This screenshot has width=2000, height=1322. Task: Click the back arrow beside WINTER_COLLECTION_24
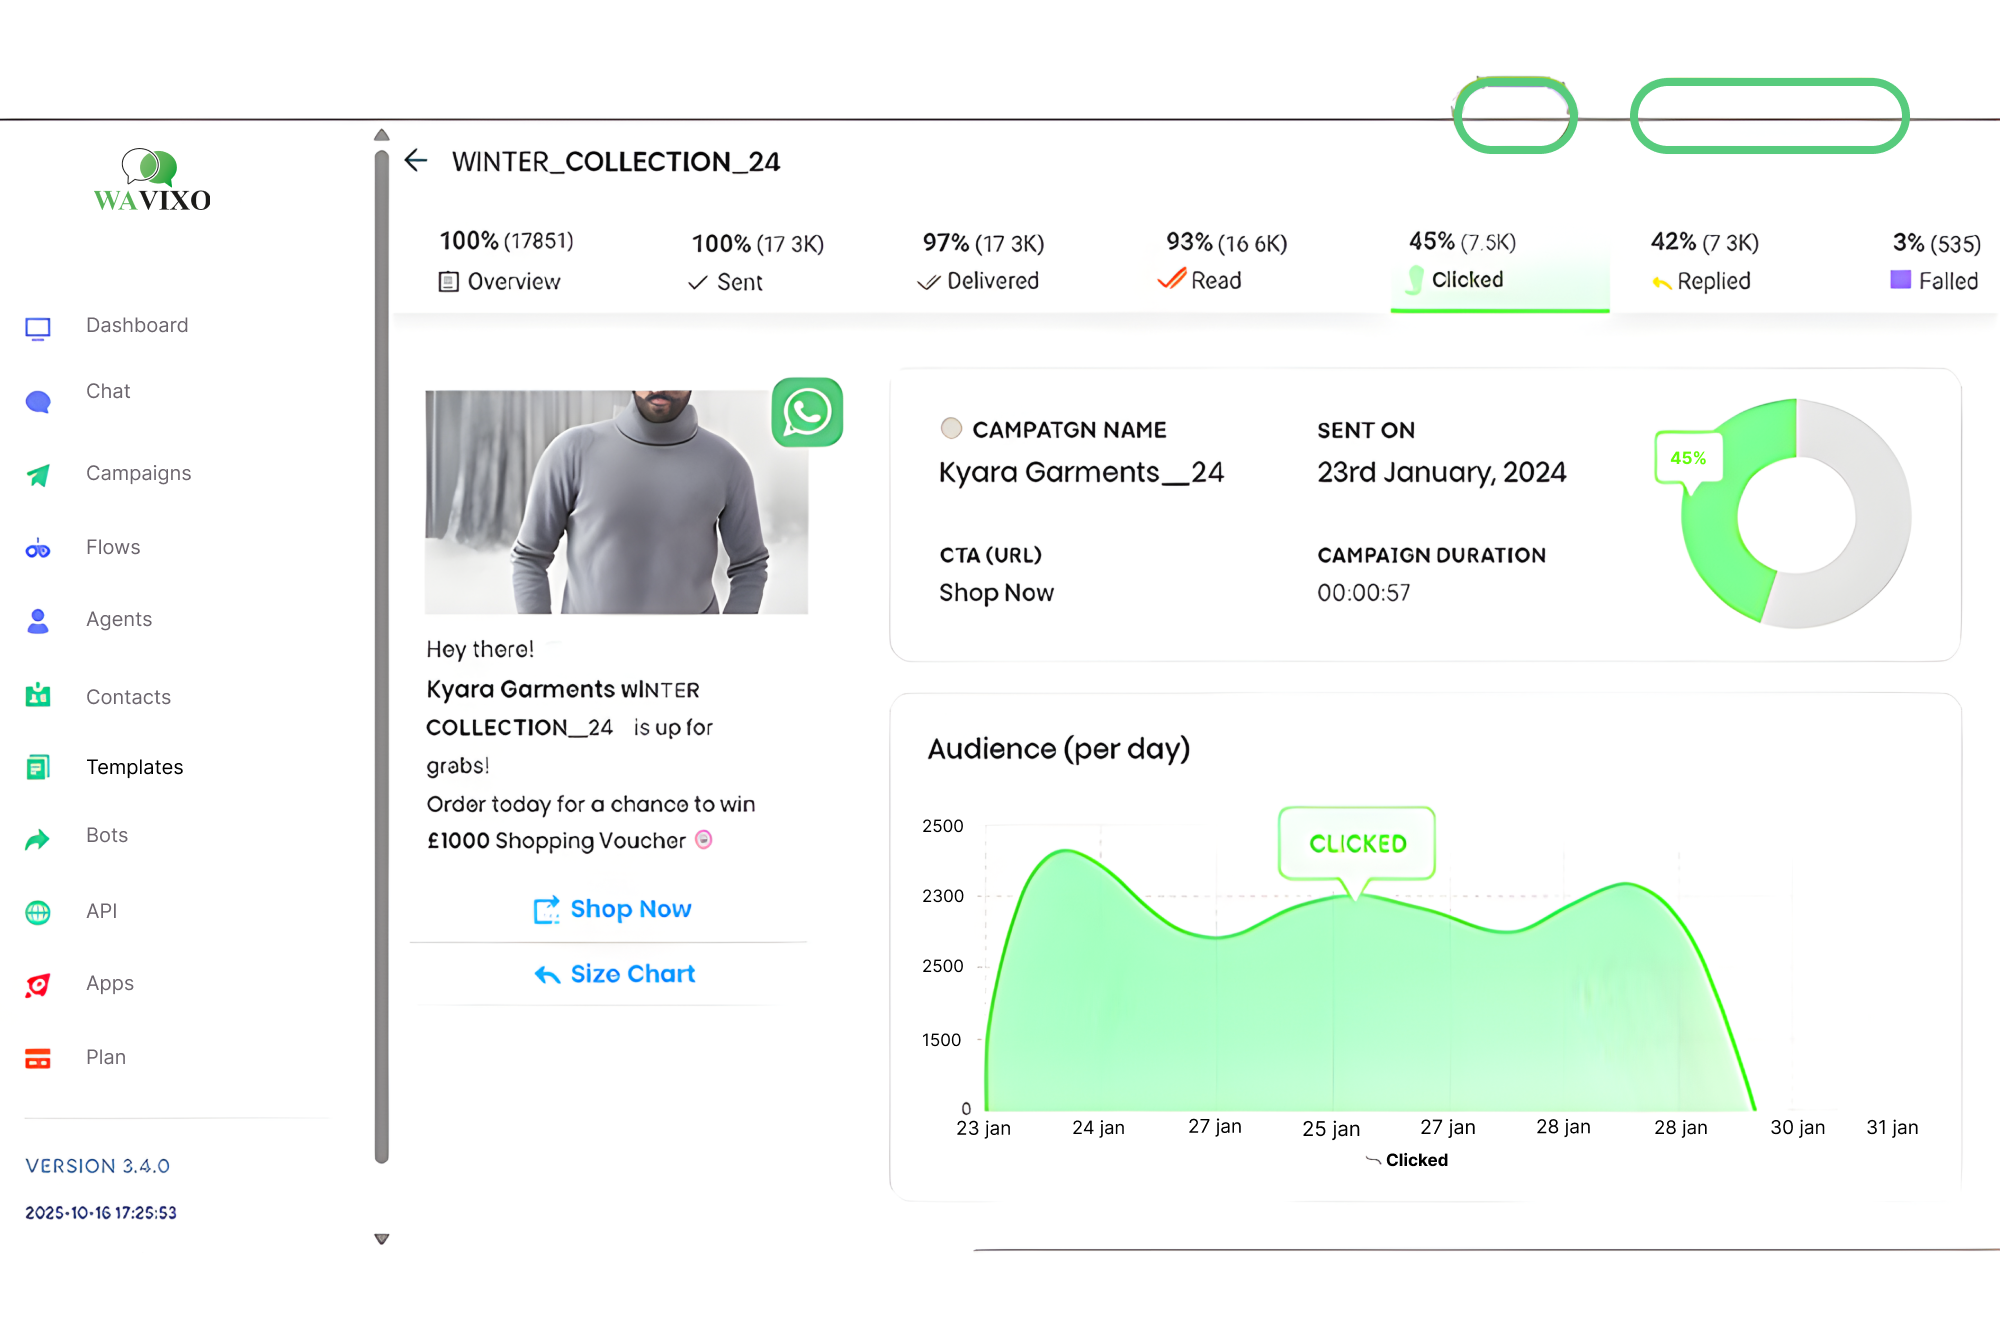416,160
